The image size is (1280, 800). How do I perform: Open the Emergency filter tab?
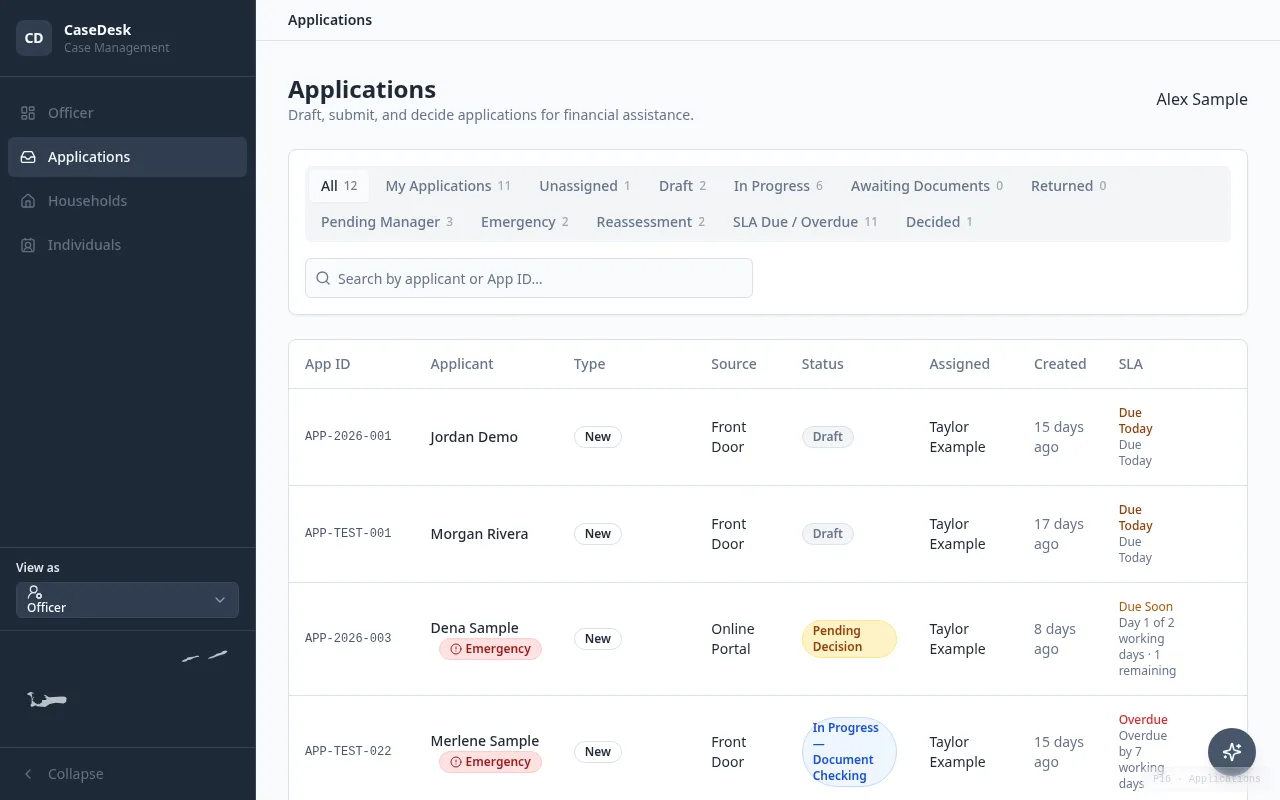click(x=524, y=222)
